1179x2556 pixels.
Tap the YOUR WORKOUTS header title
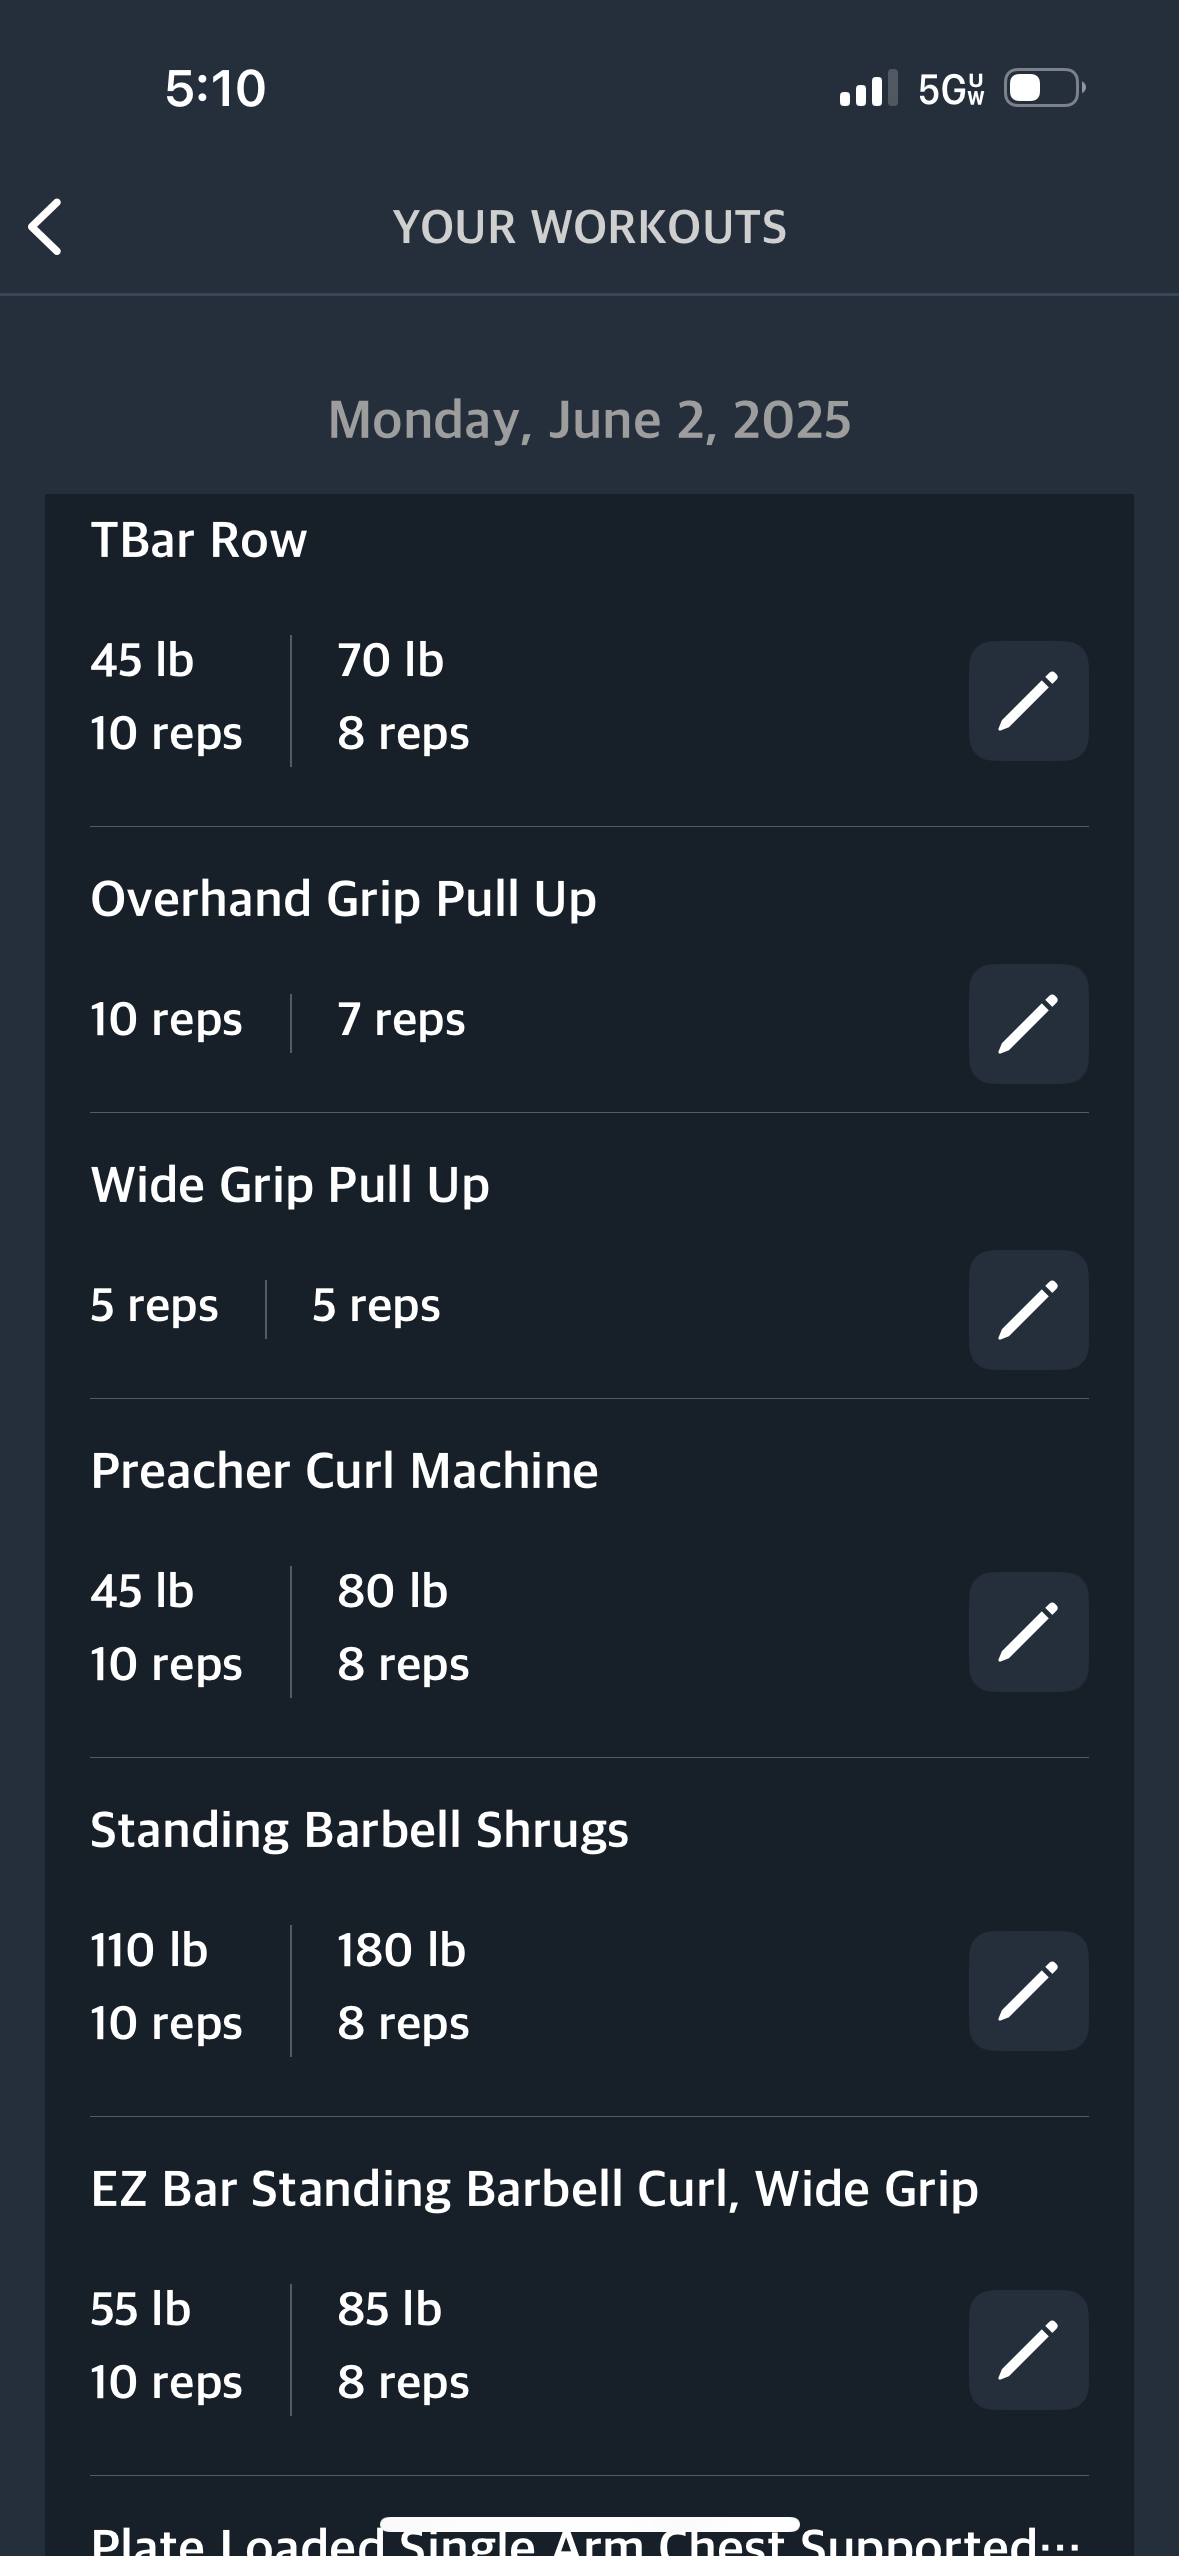click(x=590, y=227)
